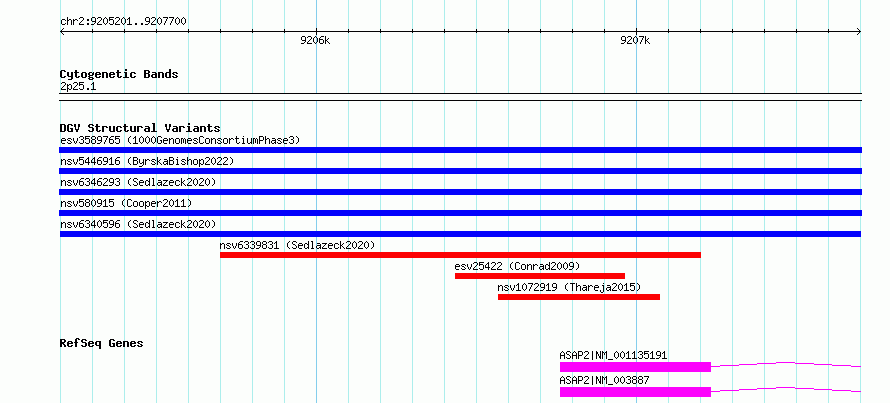Viewport: 890px width, 403px height.
Task: Click the 9207k ruler tick label
Action: (x=635, y=40)
